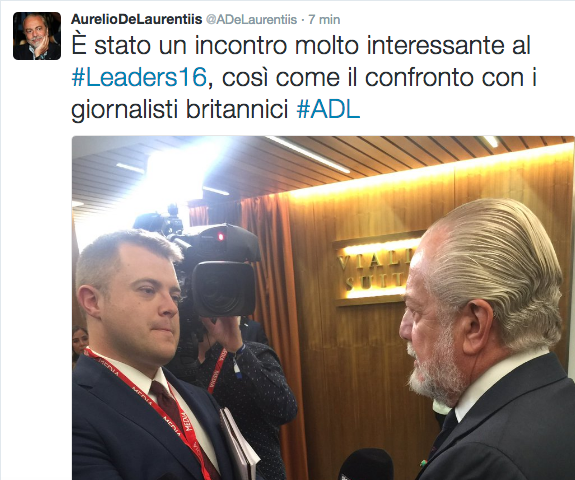Click the red recording light on the camera
The height and width of the screenshot is (480, 575).
221,237
